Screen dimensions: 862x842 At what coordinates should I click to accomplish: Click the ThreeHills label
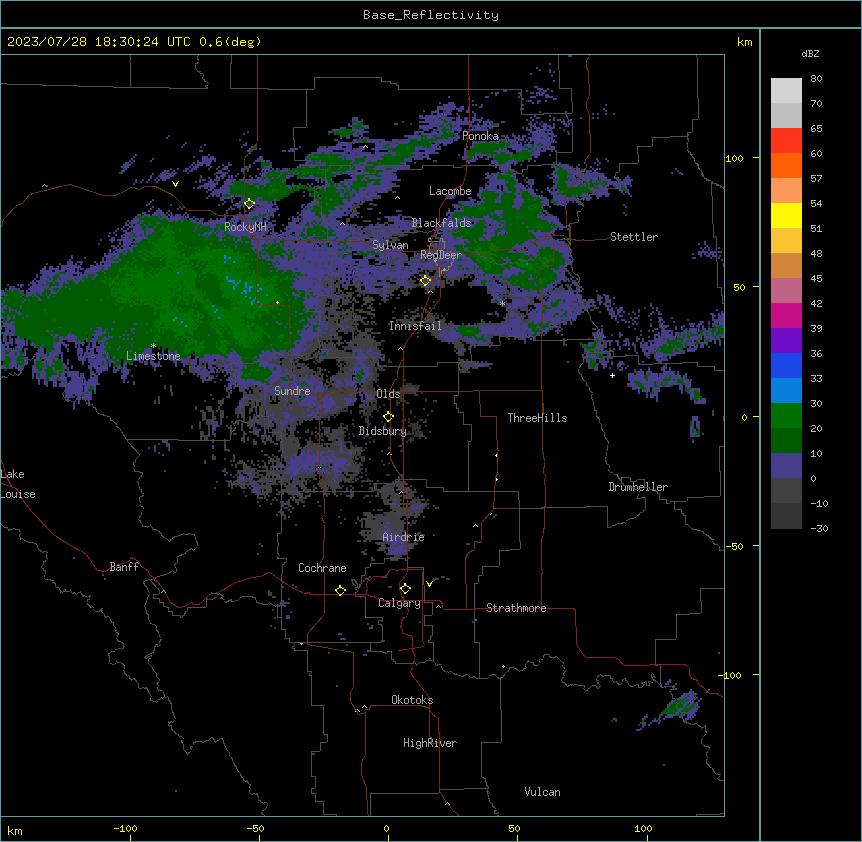point(538,418)
